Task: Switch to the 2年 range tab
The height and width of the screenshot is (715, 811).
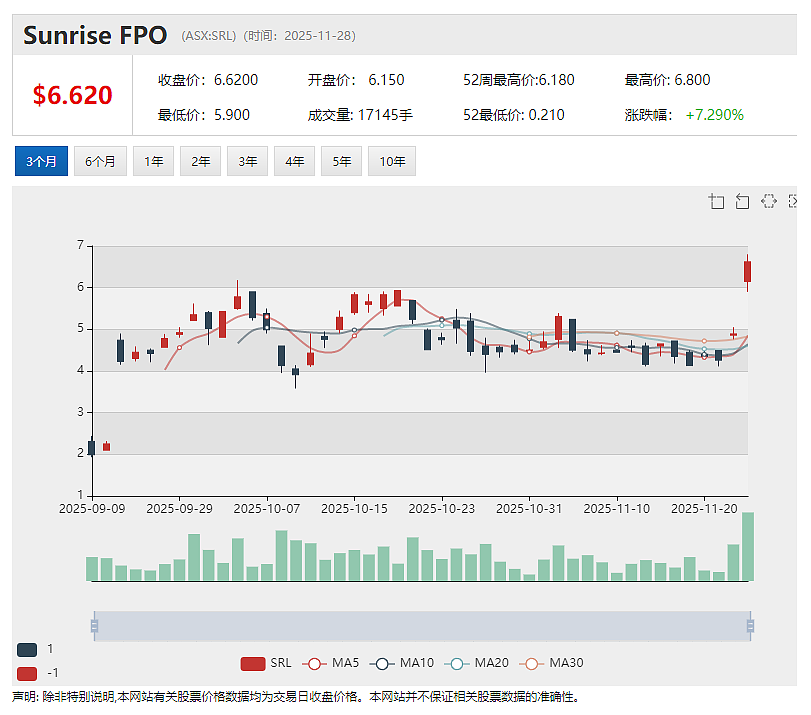Action: pos(201,161)
